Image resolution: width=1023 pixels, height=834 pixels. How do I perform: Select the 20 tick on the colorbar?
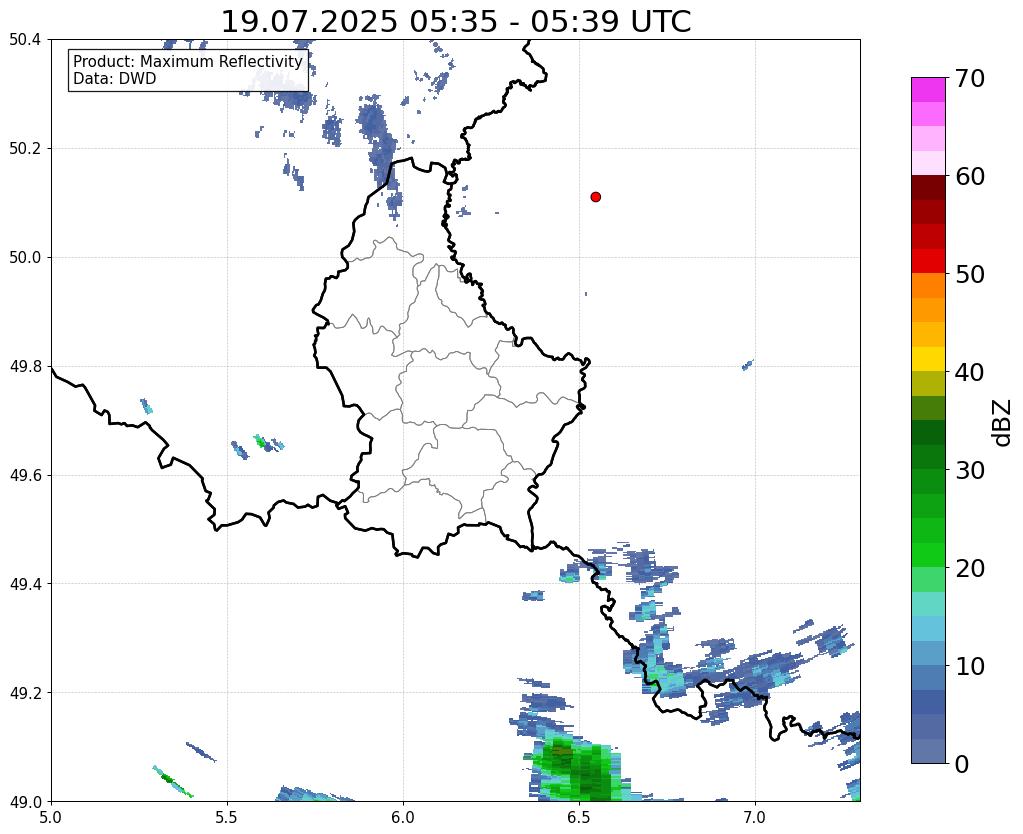(969, 568)
